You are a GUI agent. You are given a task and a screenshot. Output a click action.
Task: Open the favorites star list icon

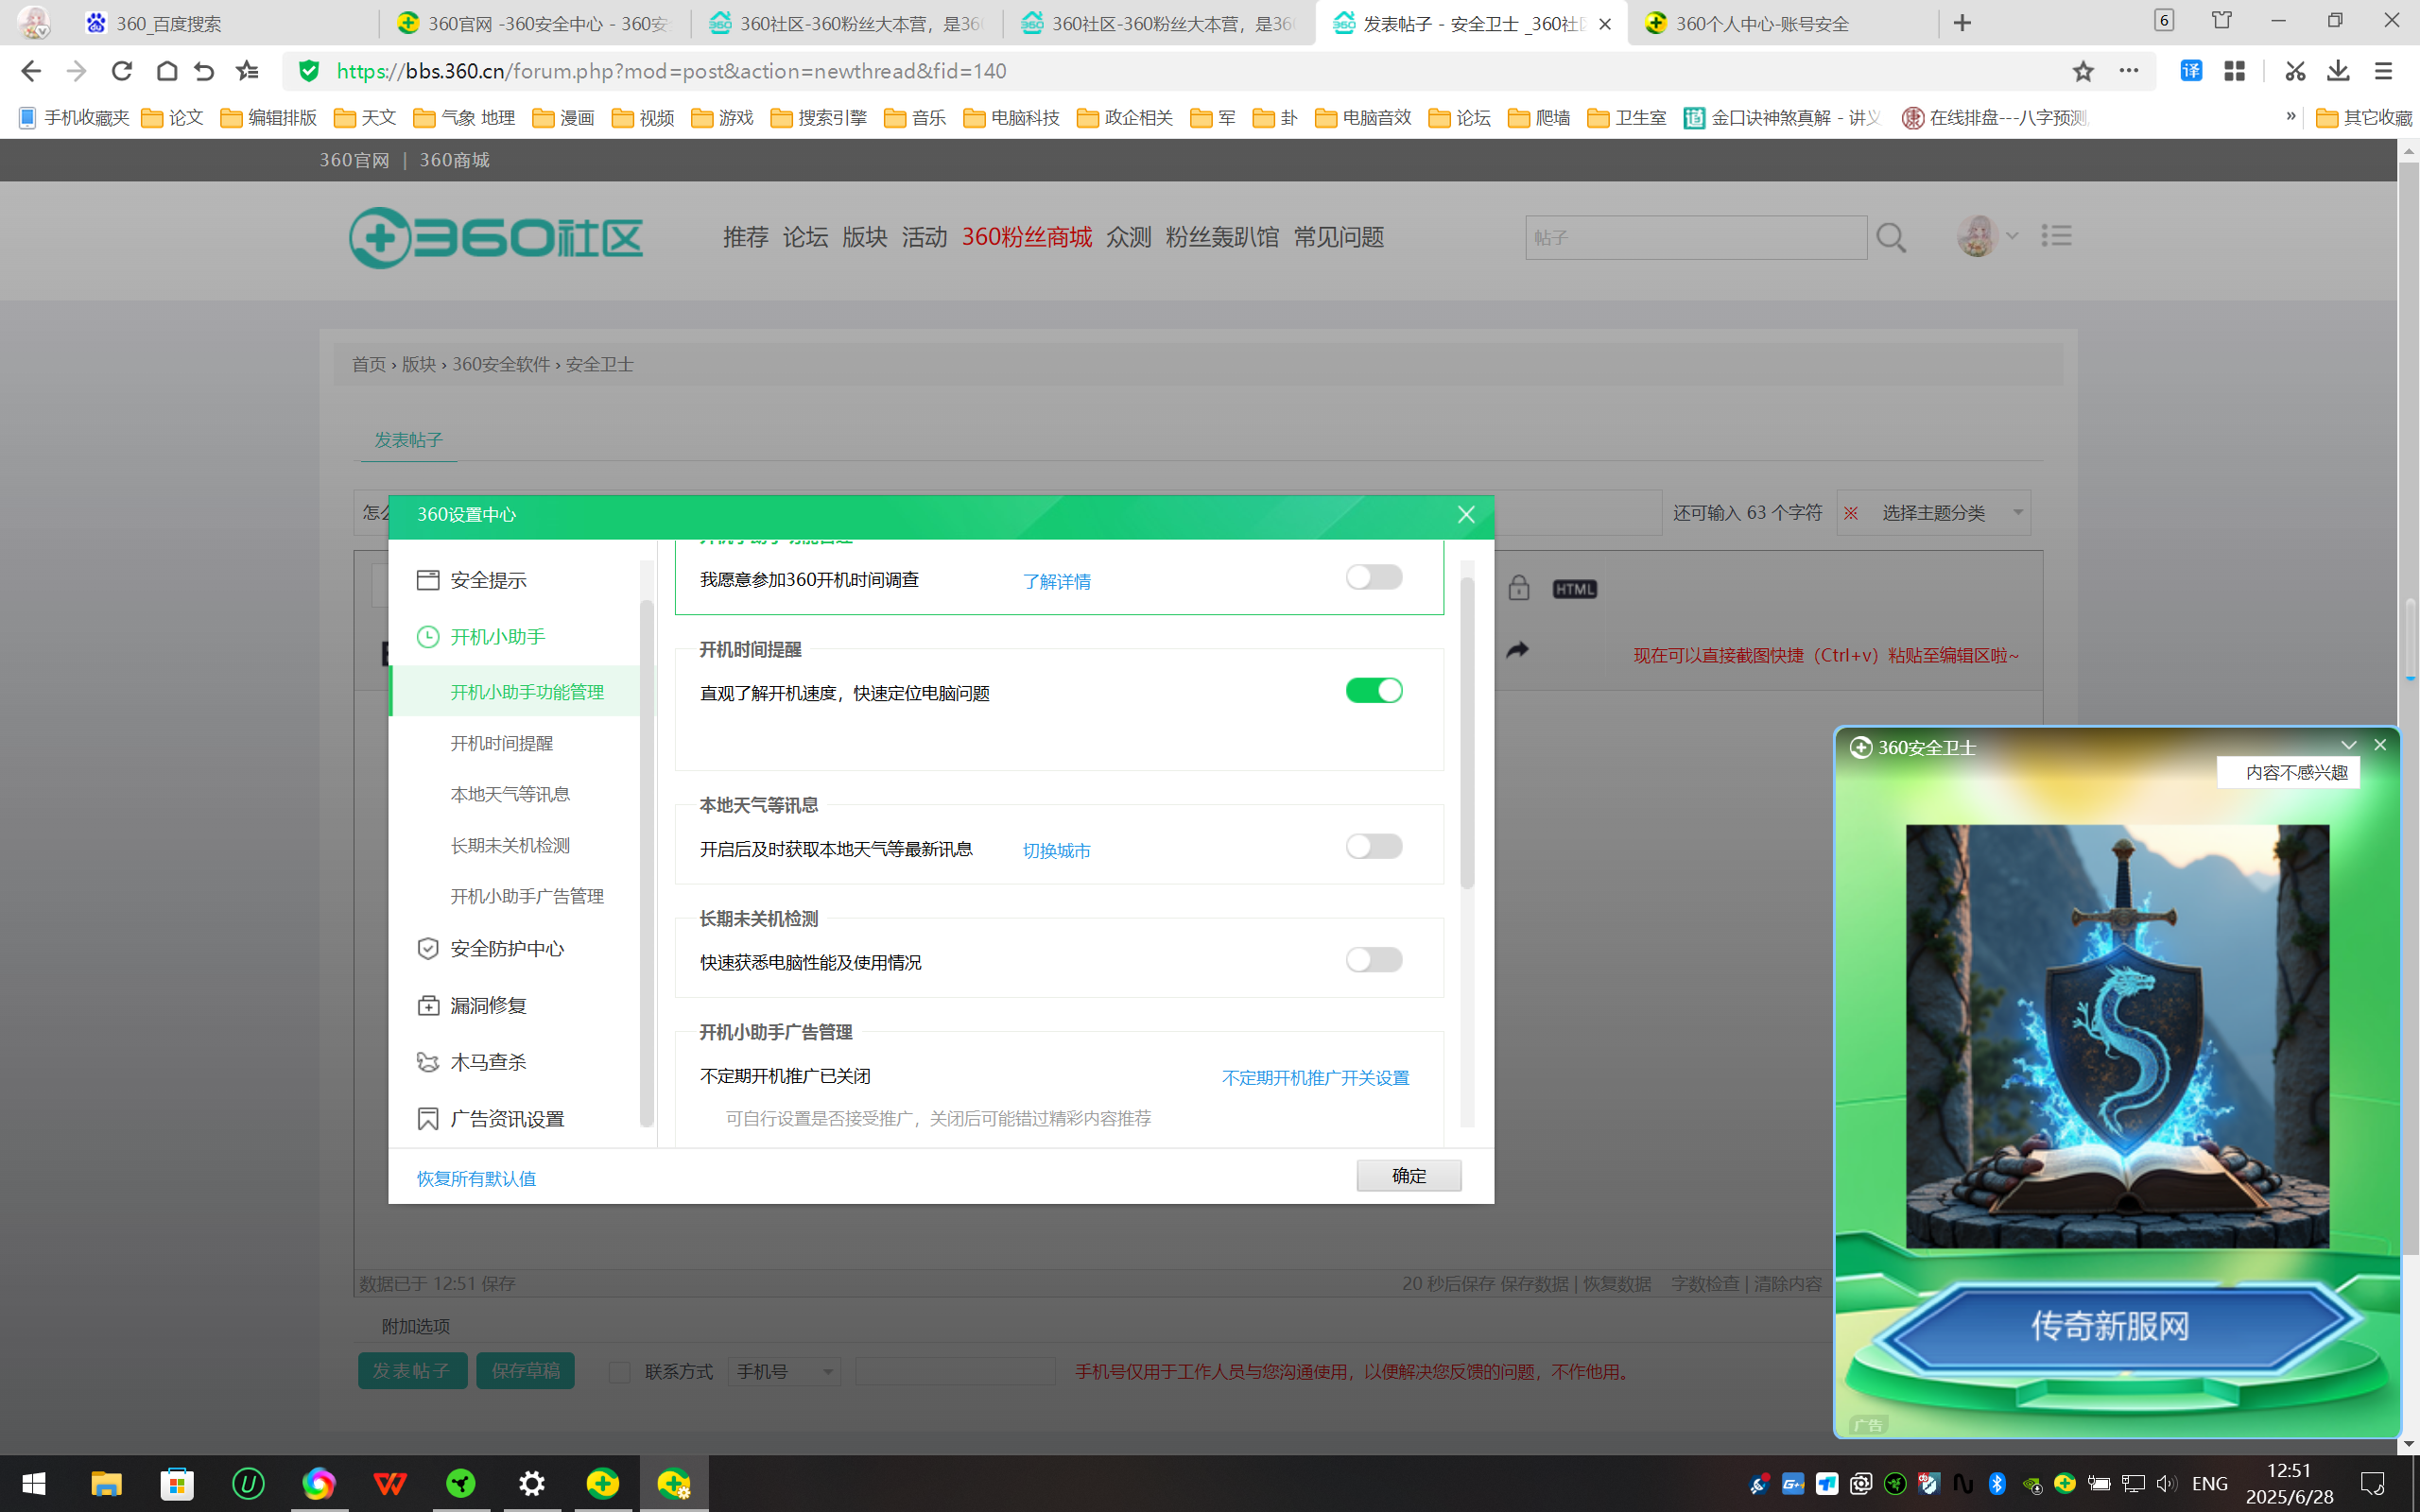click(246, 71)
